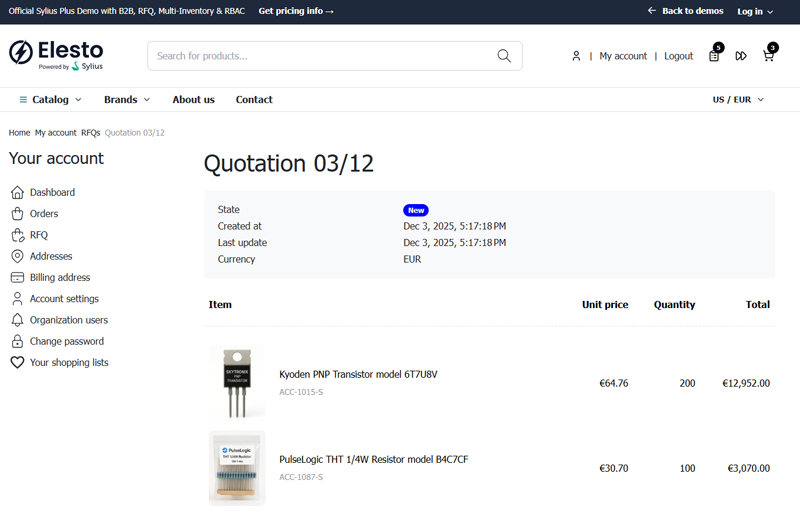The width and height of the screenshot is (800, 521).
Task: Open the shopping cart icon
Action: [x=768, y=56]
